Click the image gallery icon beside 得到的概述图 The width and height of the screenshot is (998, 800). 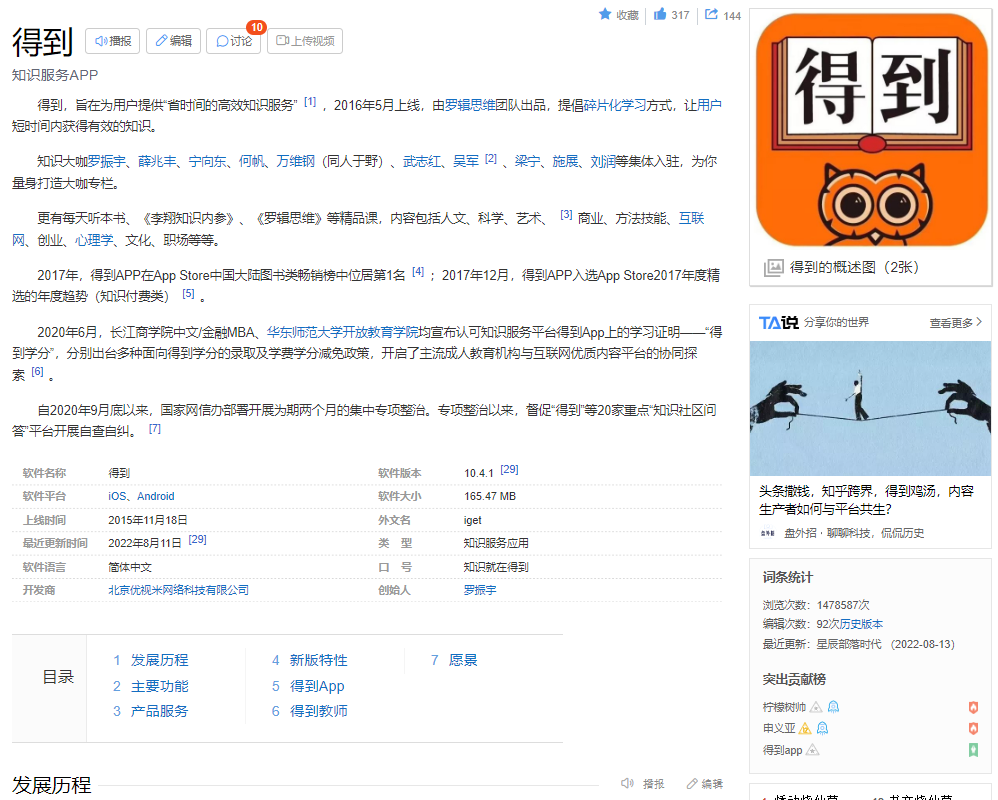[x=773, y=267]
